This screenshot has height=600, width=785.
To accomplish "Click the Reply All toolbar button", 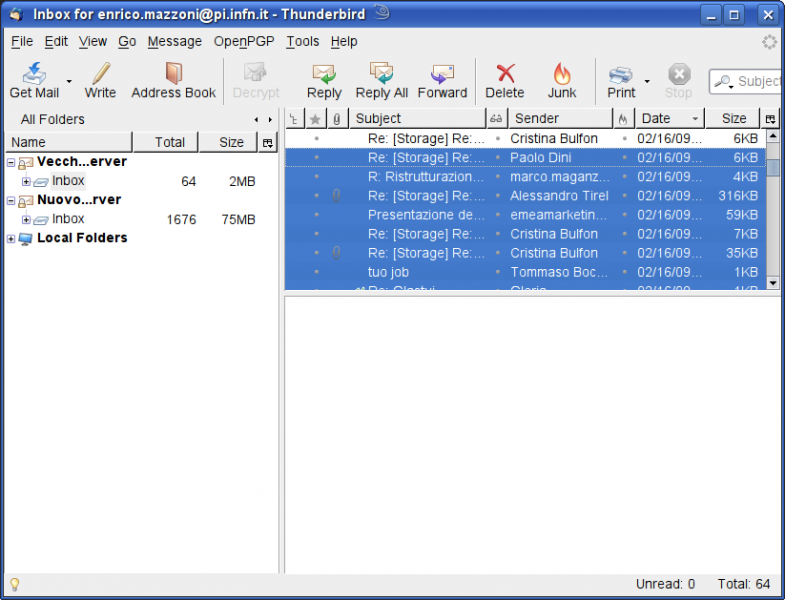I will pyautogui.click(x=381, y=80).
